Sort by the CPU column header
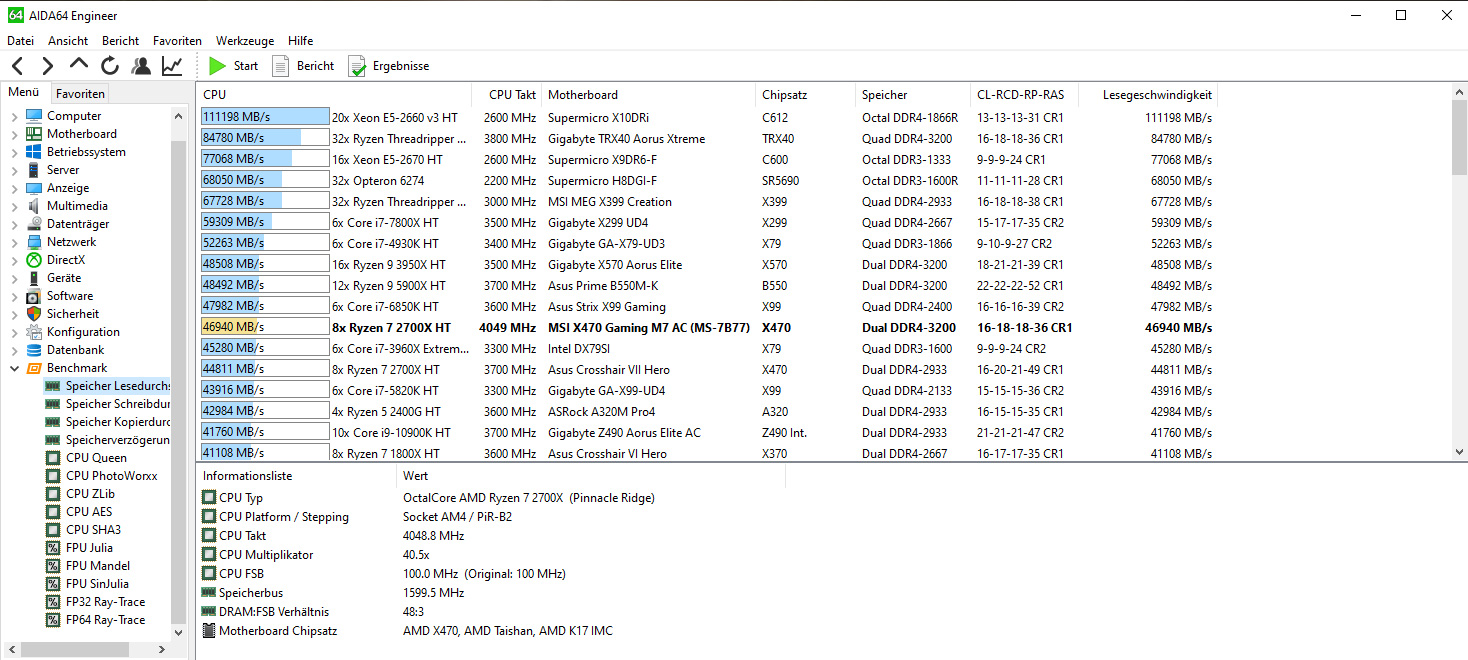The height and width of the screenshot is (660, 1468). pos(334,95)
